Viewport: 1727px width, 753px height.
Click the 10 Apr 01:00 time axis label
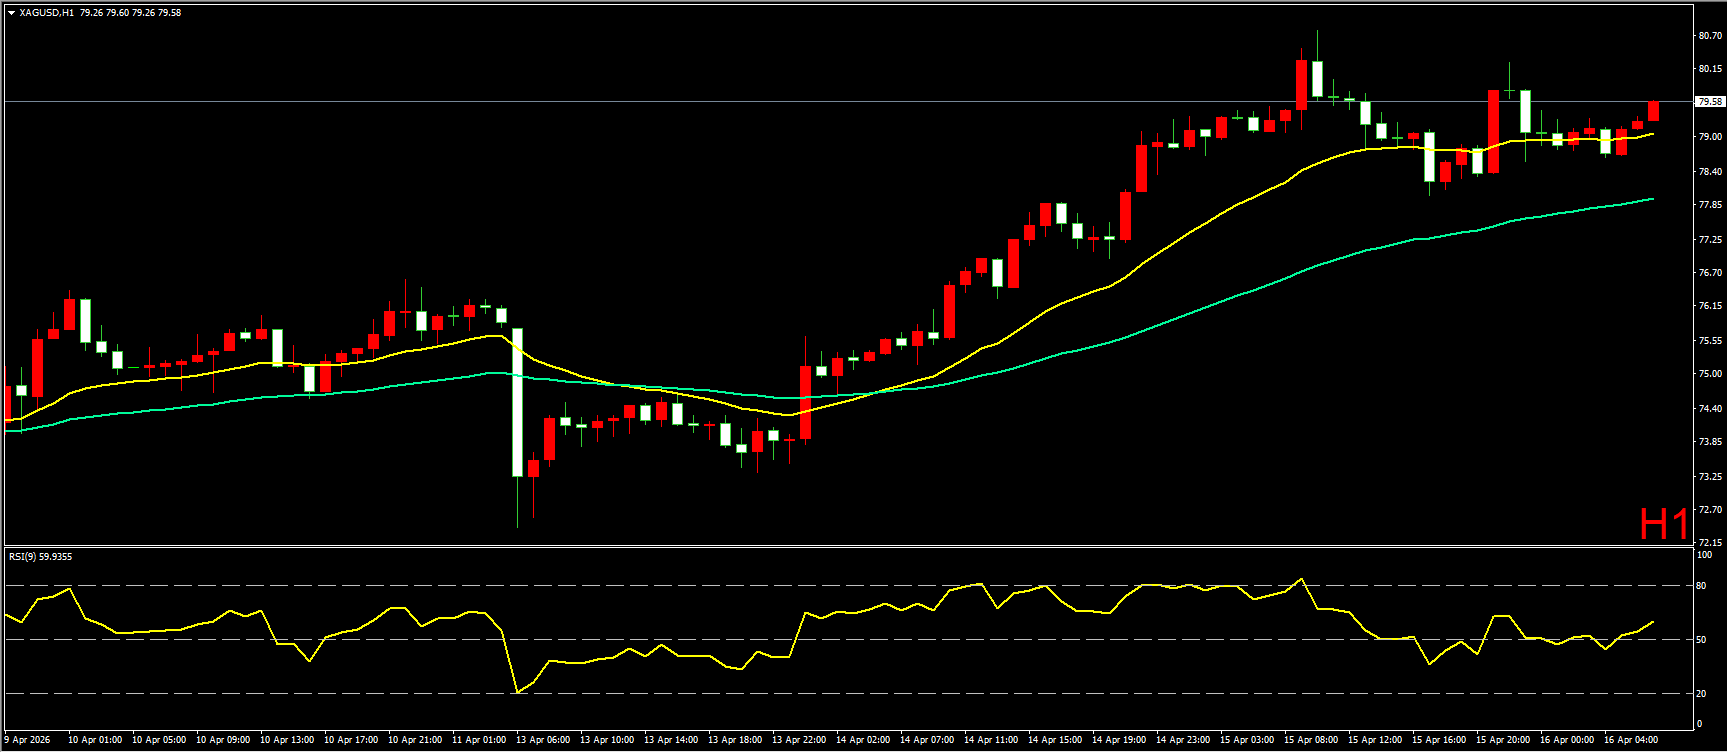click(x=95, y=740)
